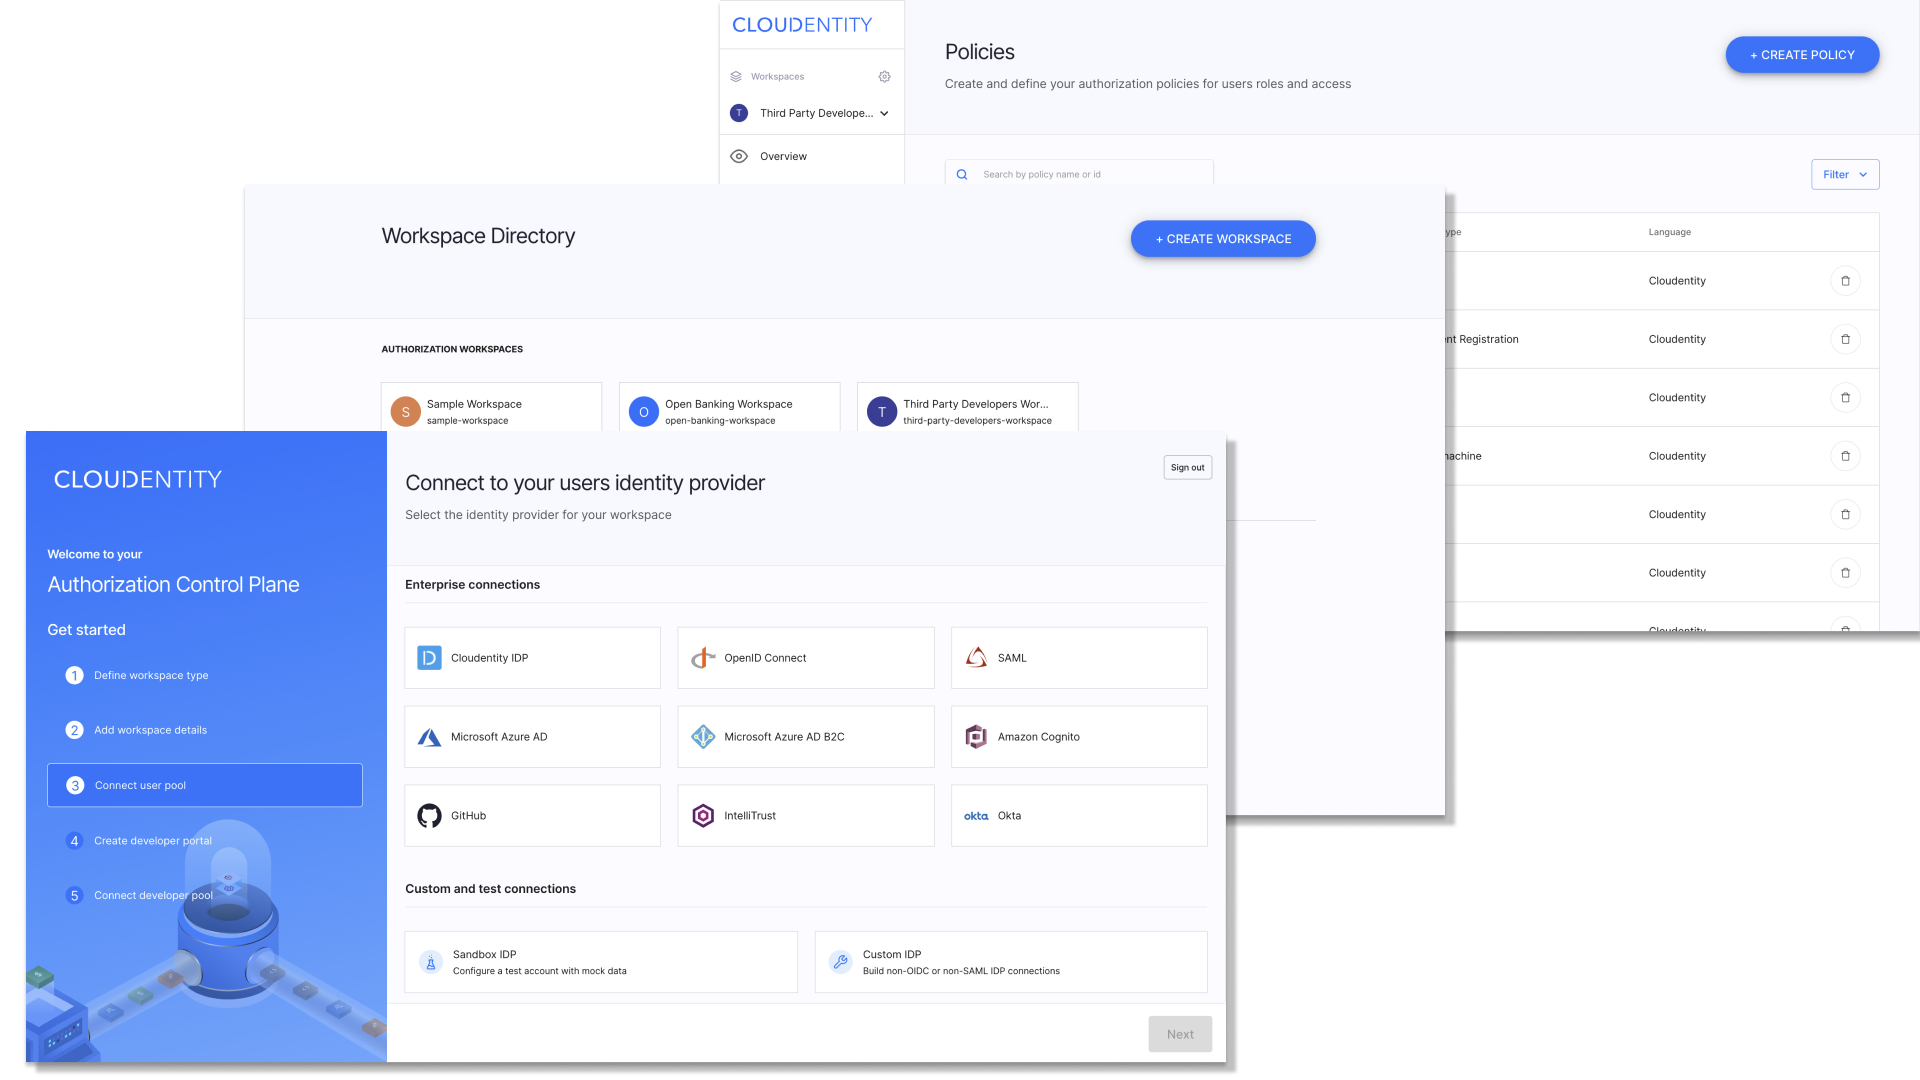Select the Sandbox IDP connection card
The image size is (1920, 1080).
click(601, 962)
